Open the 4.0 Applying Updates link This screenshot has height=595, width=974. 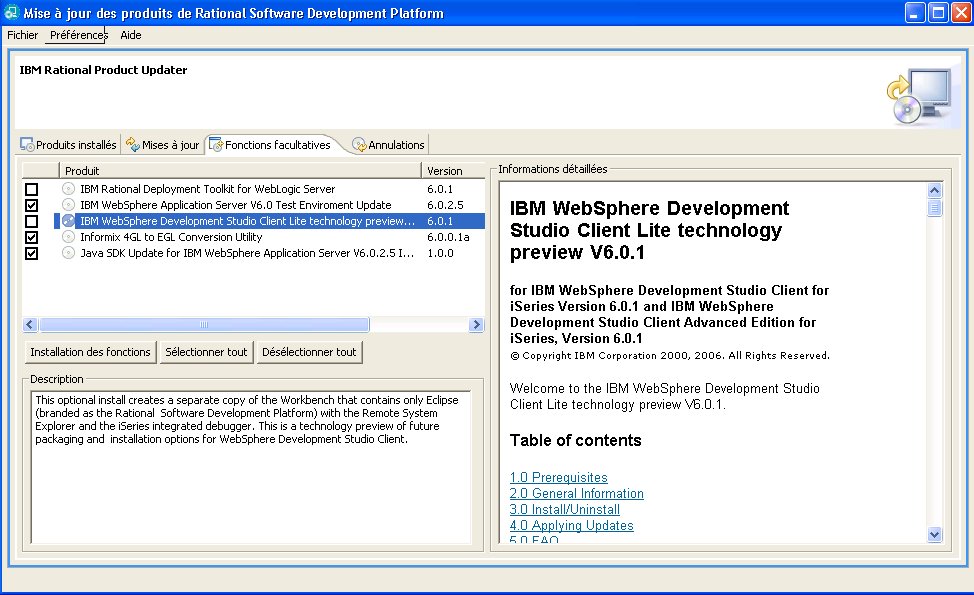pyautogui.click(x=571, y=526)
